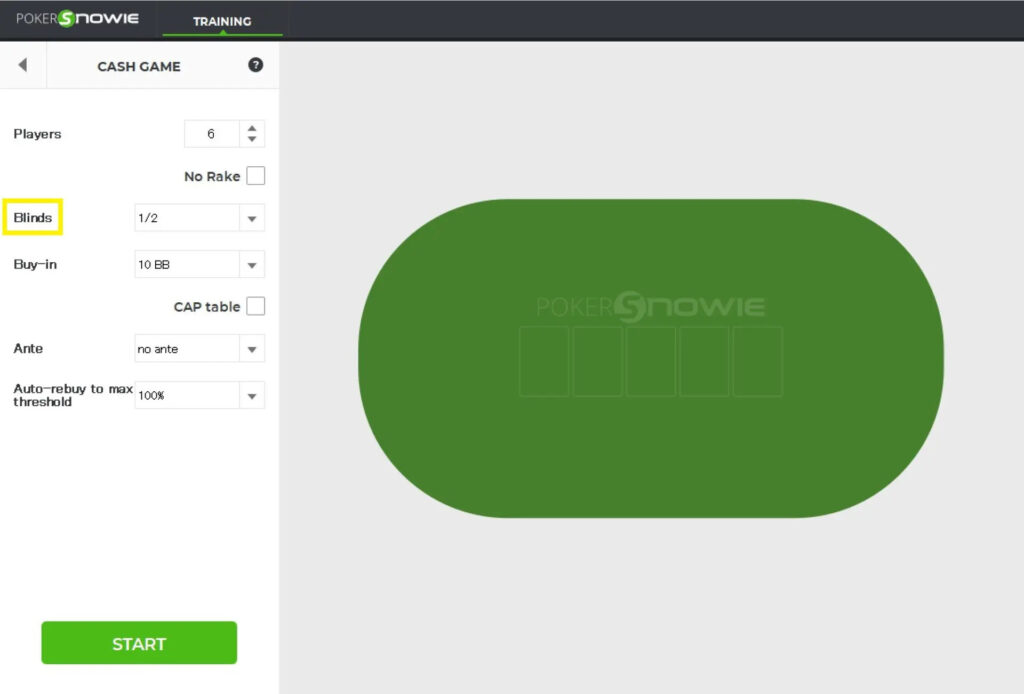Tick the CAP table checkbox
This screenshot has width=1024, height=694.
tap(256, 306)
